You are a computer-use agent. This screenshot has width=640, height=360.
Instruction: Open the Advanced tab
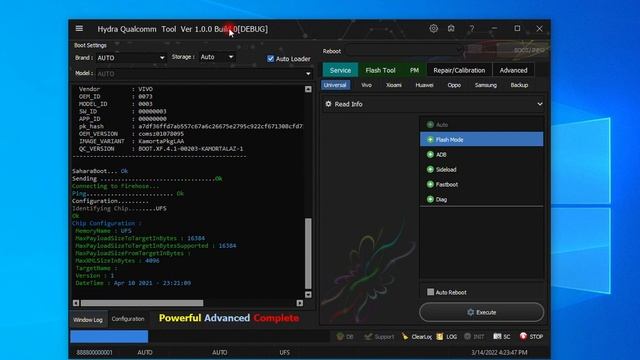tap(513, 70)
